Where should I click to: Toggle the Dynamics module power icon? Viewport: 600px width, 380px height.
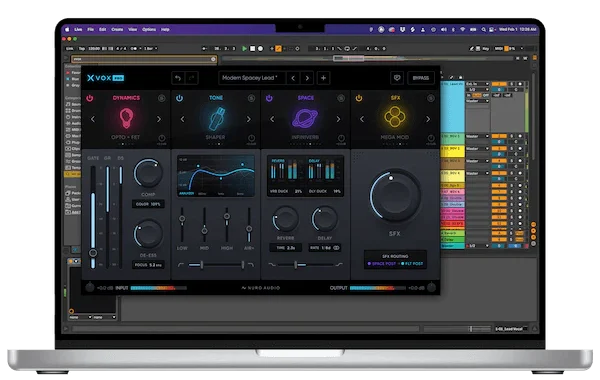90,98
